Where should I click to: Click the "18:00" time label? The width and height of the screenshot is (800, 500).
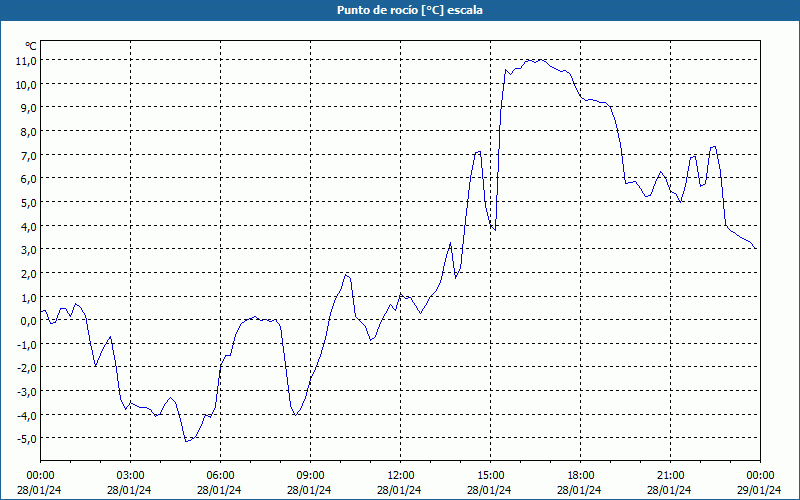pyautogui.click(x=581, y=476)
